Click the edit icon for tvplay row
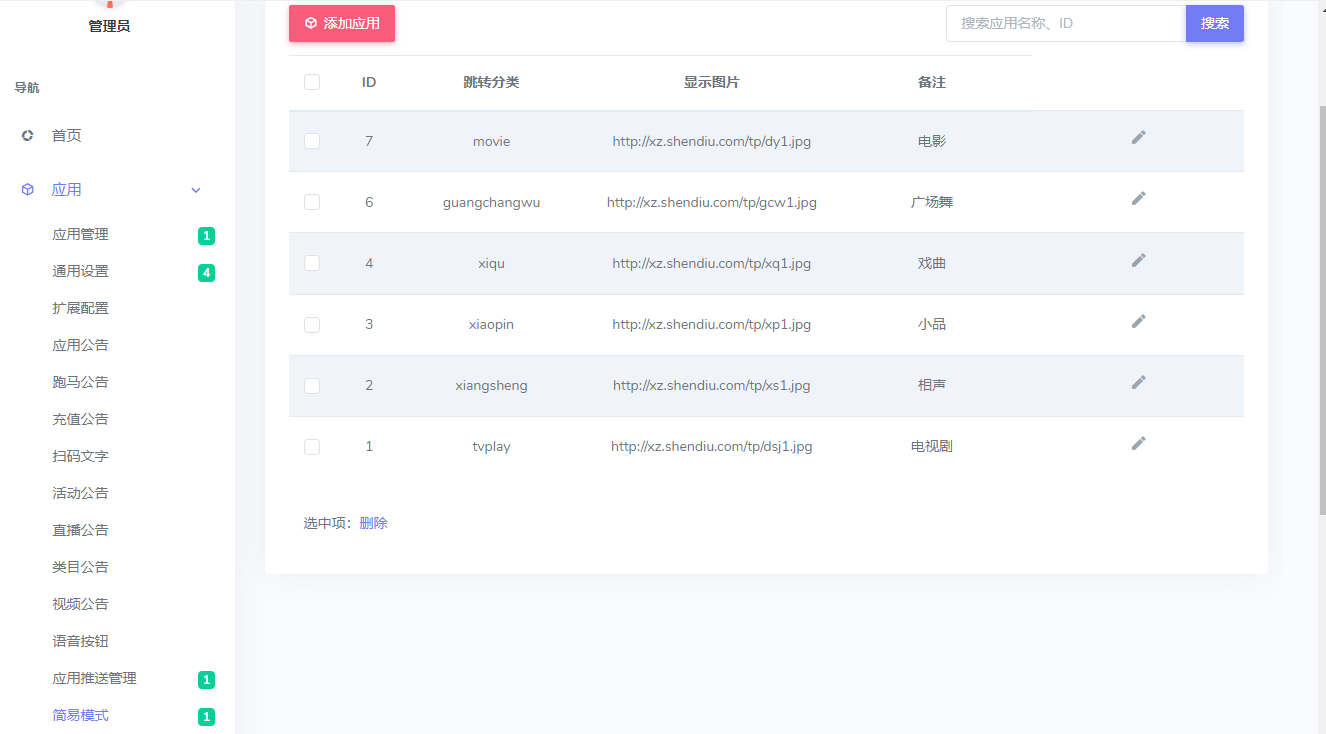1326x734 pixels. (1138, 443)
